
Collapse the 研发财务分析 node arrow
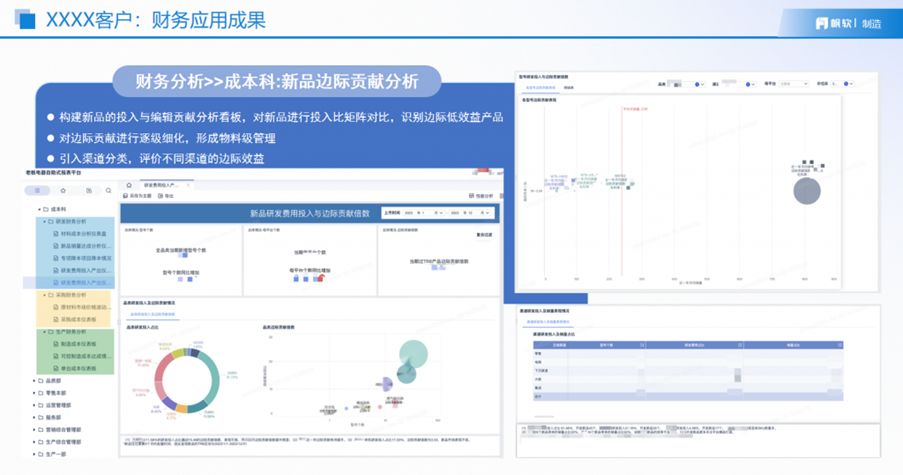pos(44,221)
